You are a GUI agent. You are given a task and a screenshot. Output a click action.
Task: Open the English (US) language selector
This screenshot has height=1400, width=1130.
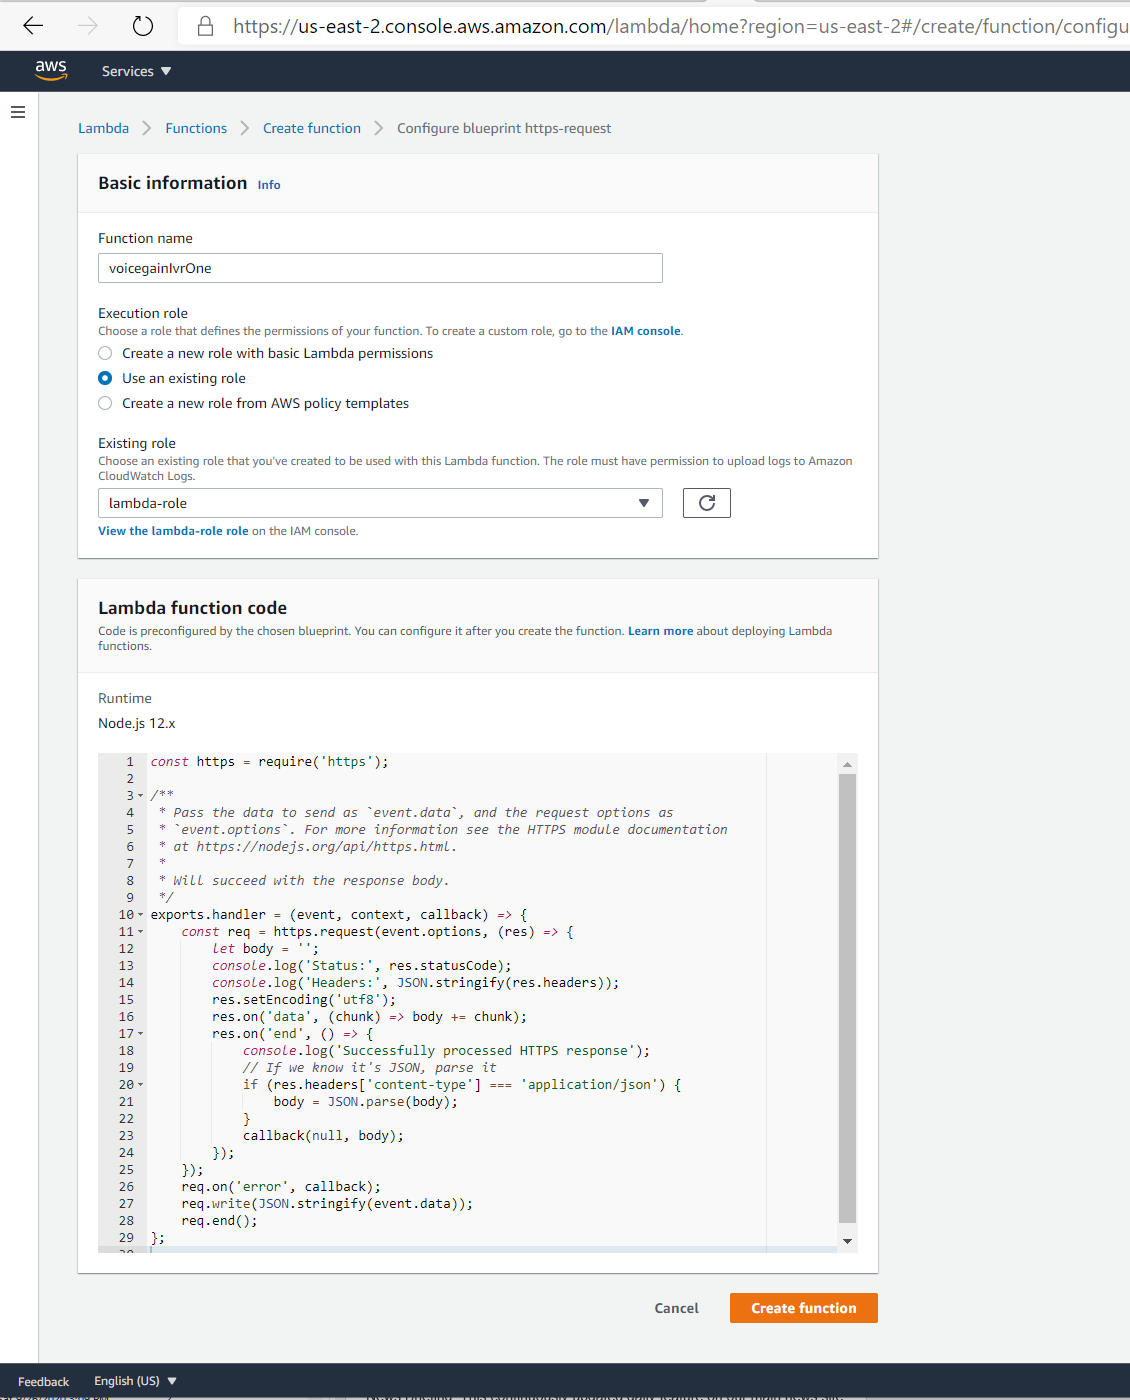[135, 1381]
